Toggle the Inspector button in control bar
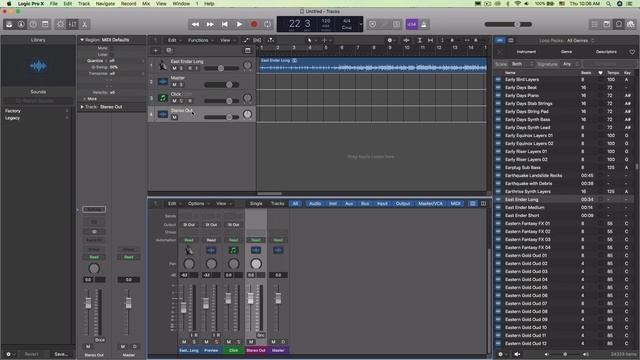 point(21,24)
